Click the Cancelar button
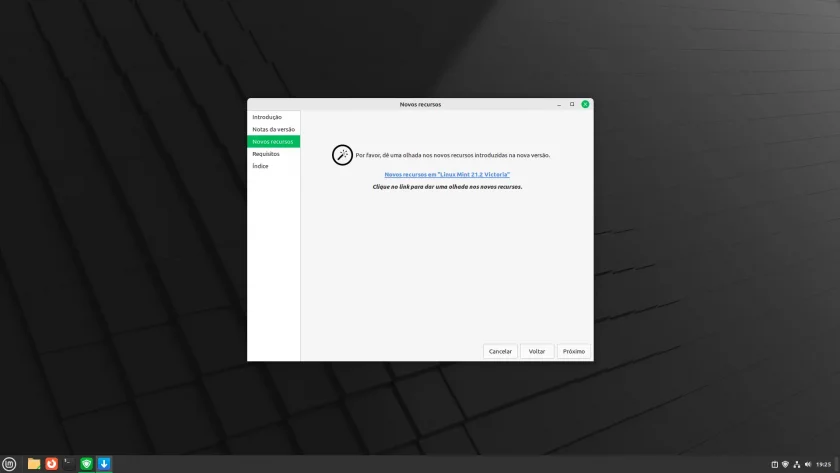 (x=500, y=351)
